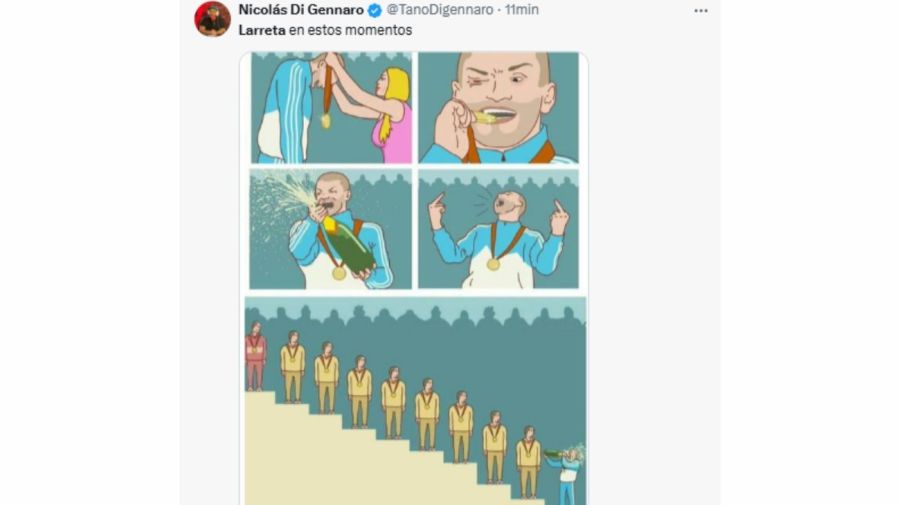The image size is (900, 505).
Task: Open the medal-biting close-up panel
Action: (x=498, y=108)
